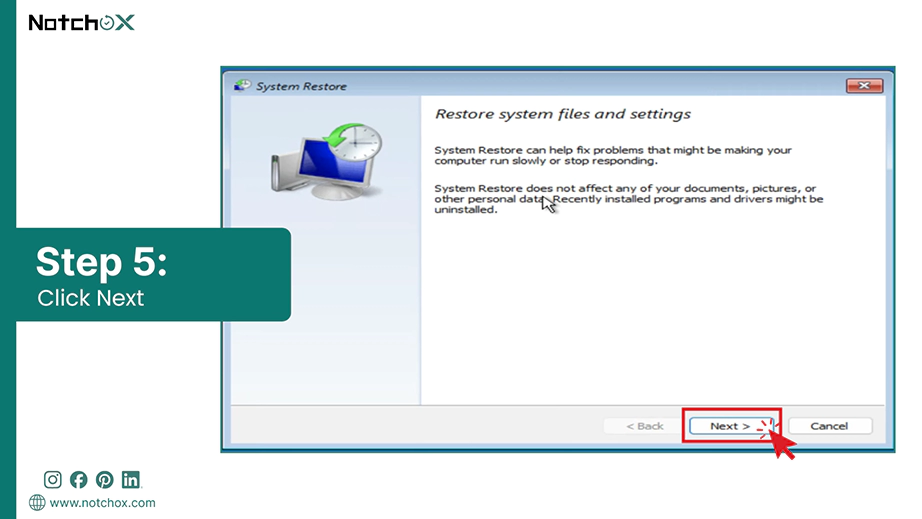Click the 'Restore system files and settings' heading
This screenshot has width=922, height=519.
(x=563, y=114)
